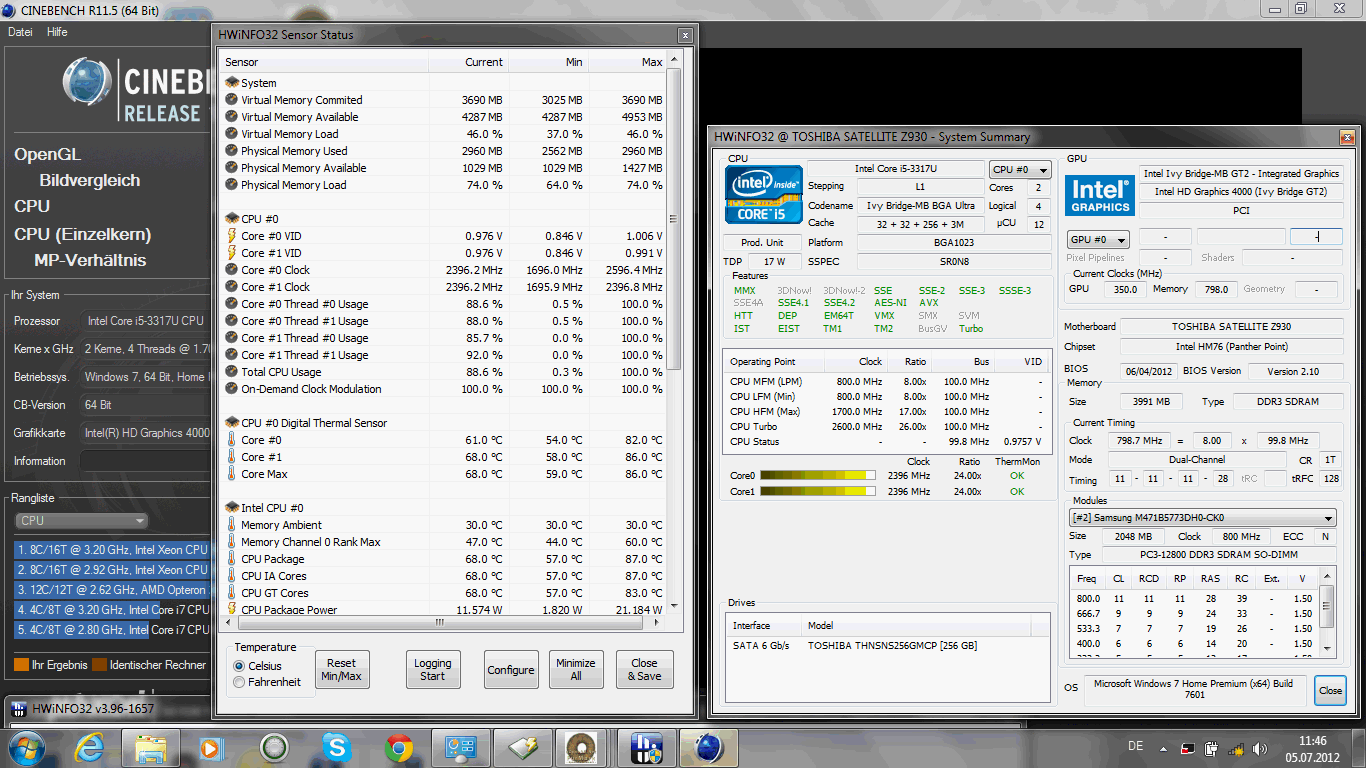Click the System group chip icon
This screenshot has height=768, width=1366.
(232, 83)
